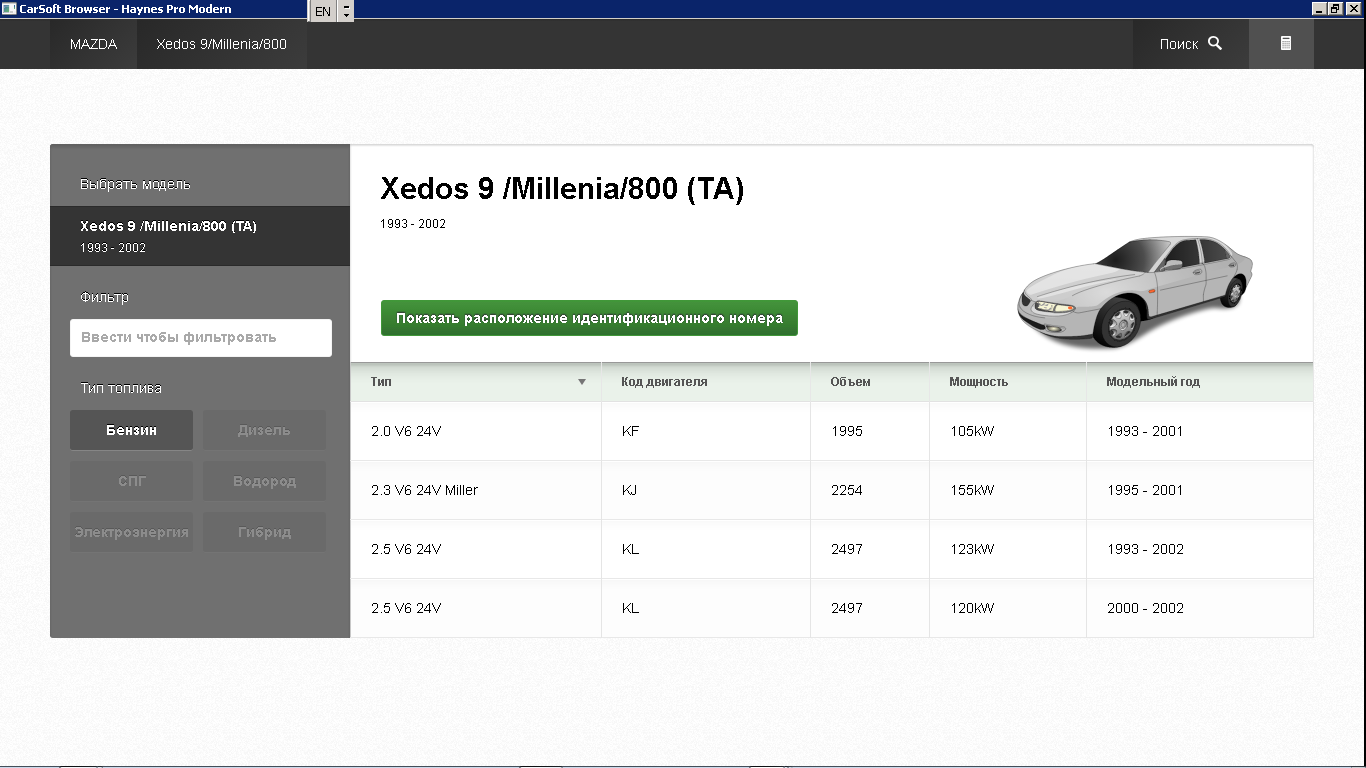Screen dimensions: 1366x768
Task: Click engine code KF
Action: pos(630,431)
